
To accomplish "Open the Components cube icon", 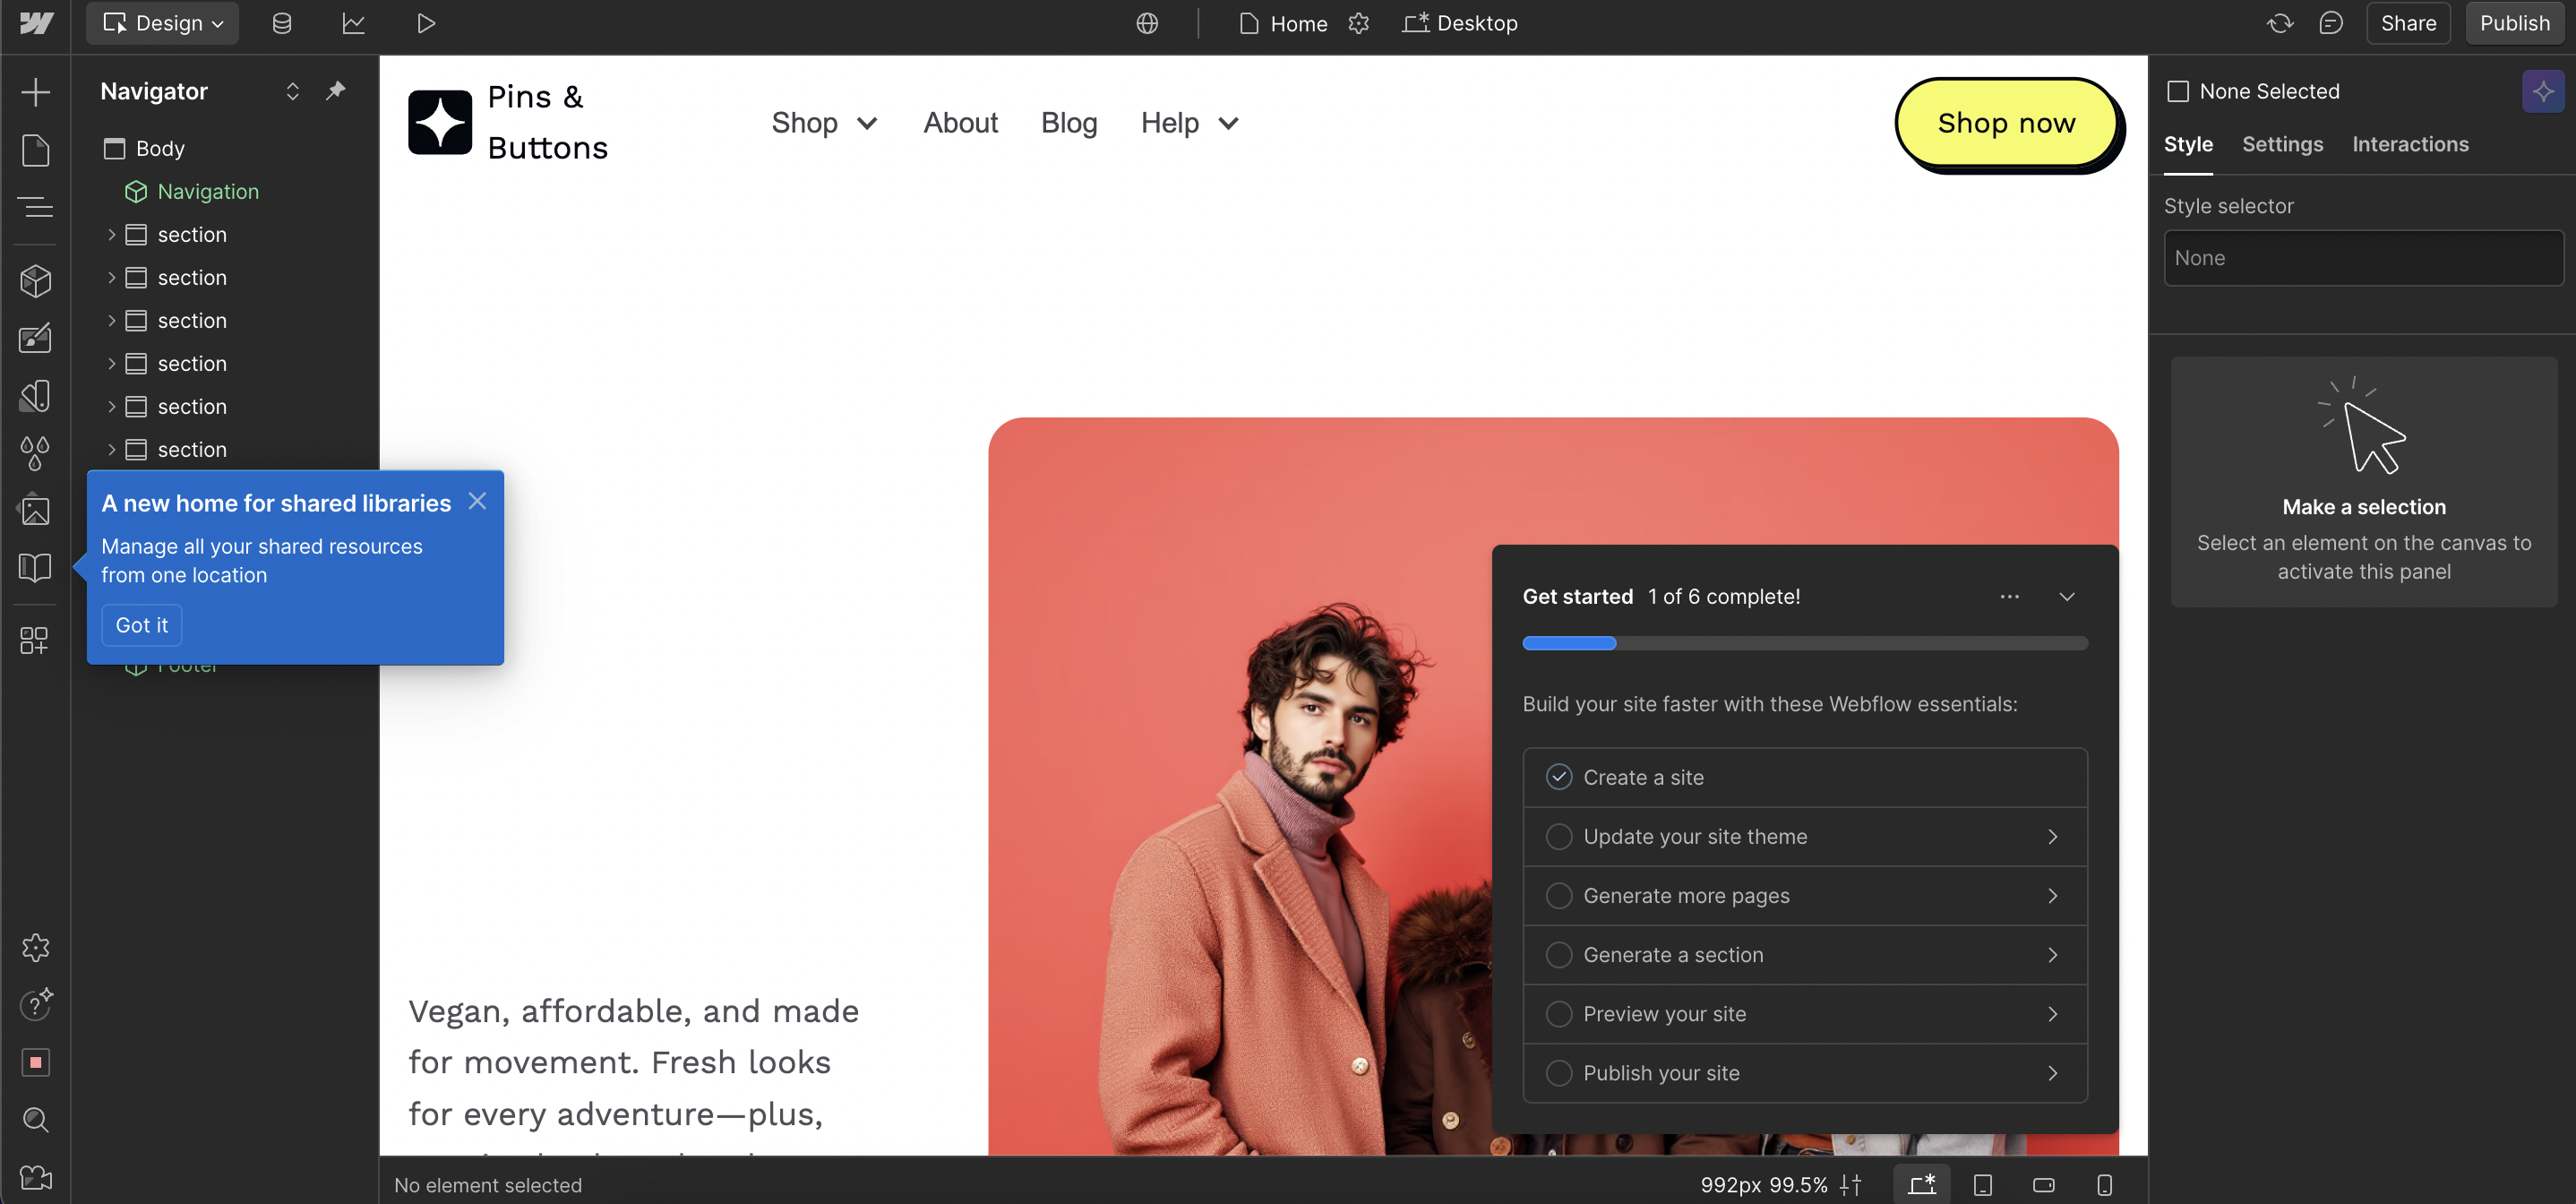I will point(35,281).
